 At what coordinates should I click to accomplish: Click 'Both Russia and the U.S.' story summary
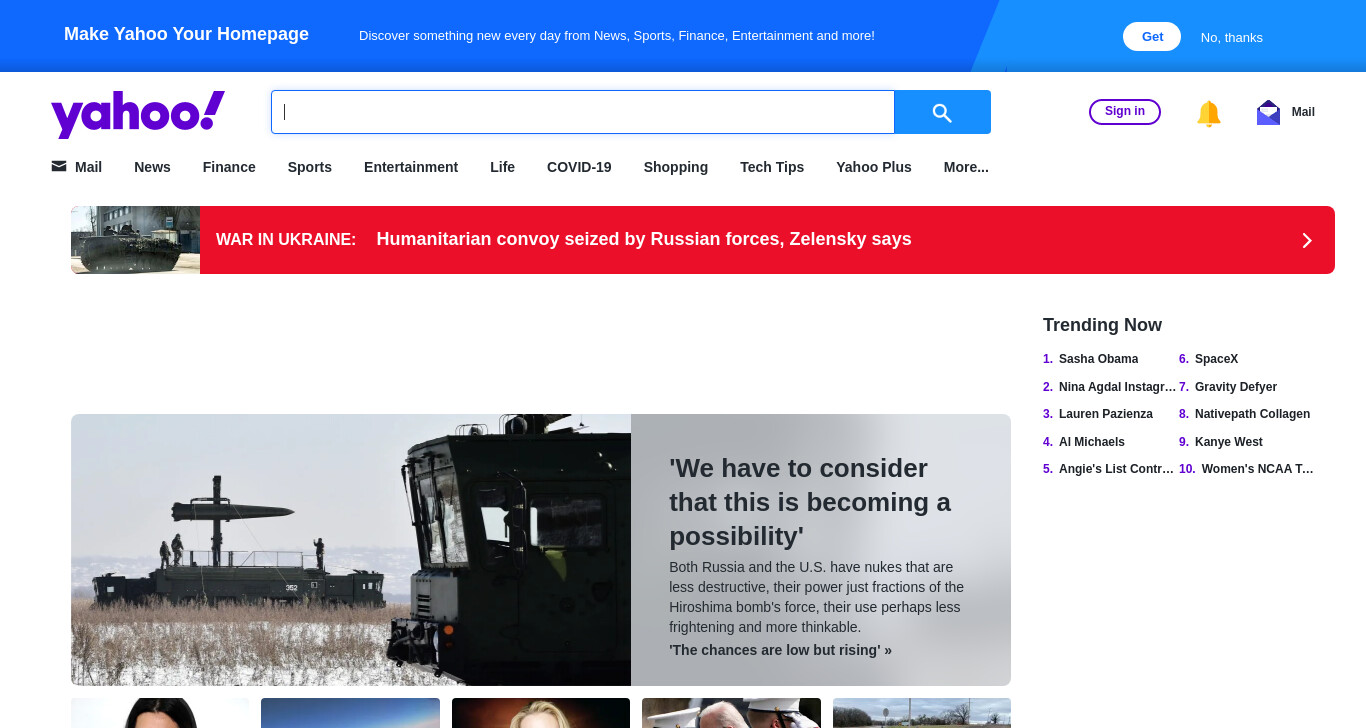pyautogui.click(x=817, y=597)
